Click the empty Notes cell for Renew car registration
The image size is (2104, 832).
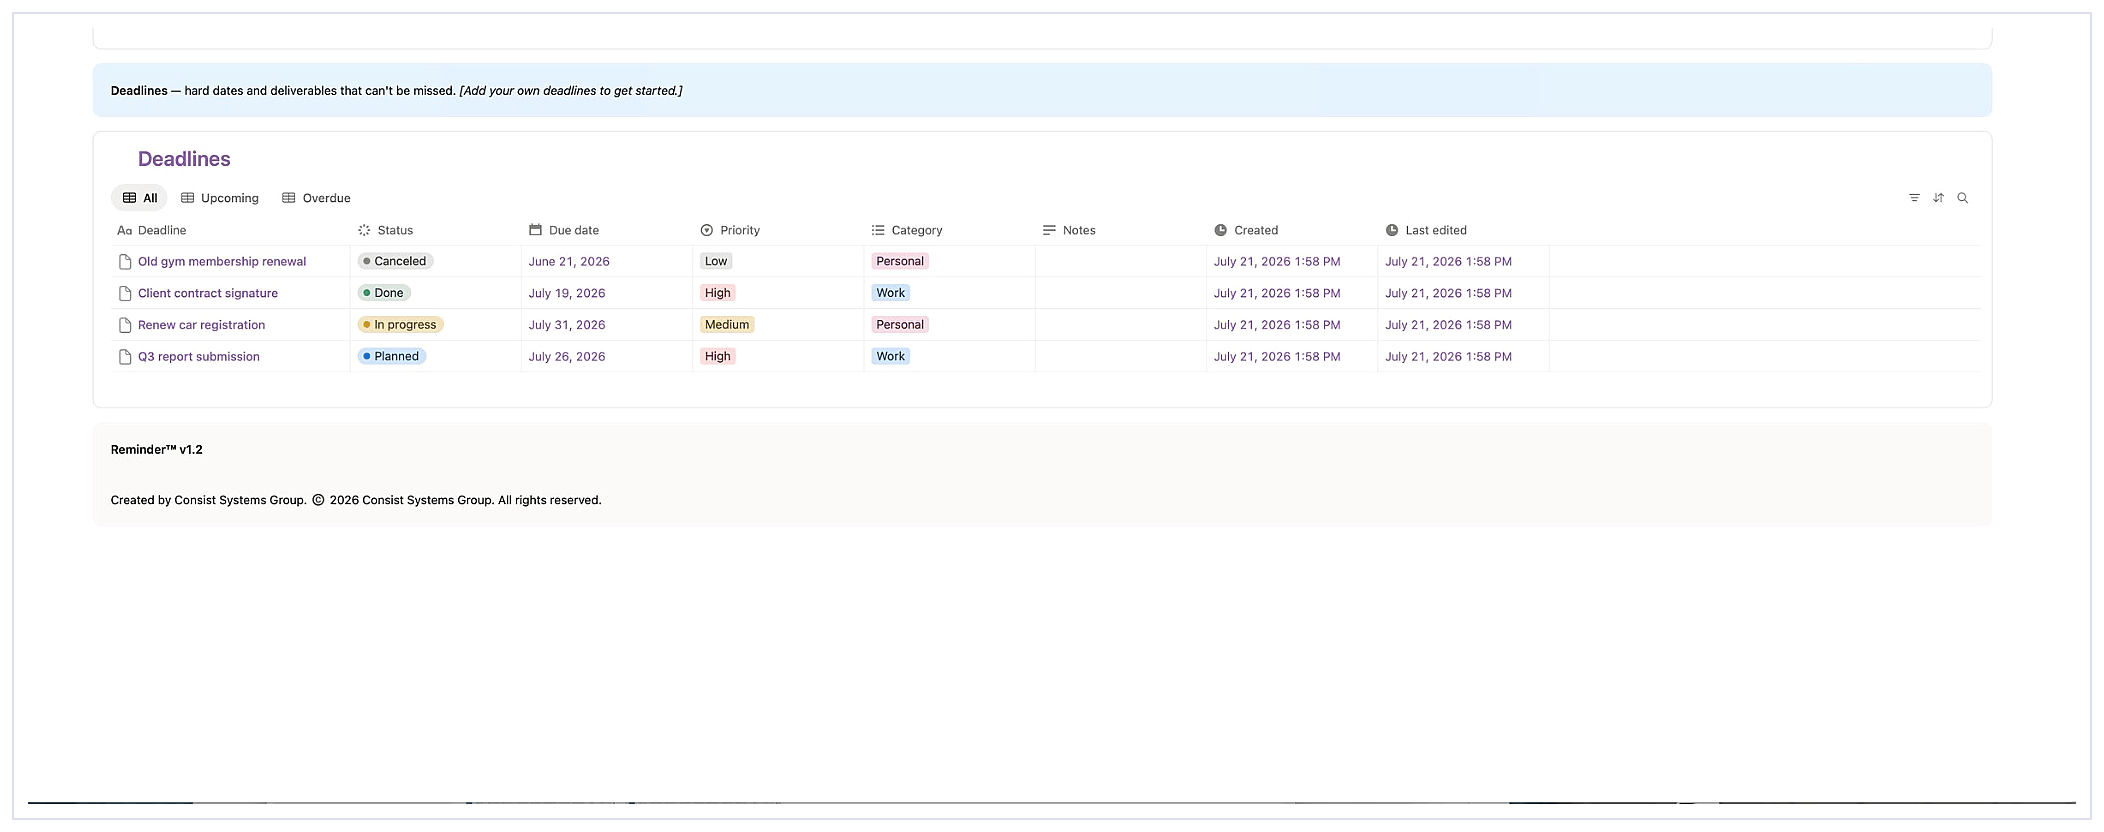[x=1120, y=325]
